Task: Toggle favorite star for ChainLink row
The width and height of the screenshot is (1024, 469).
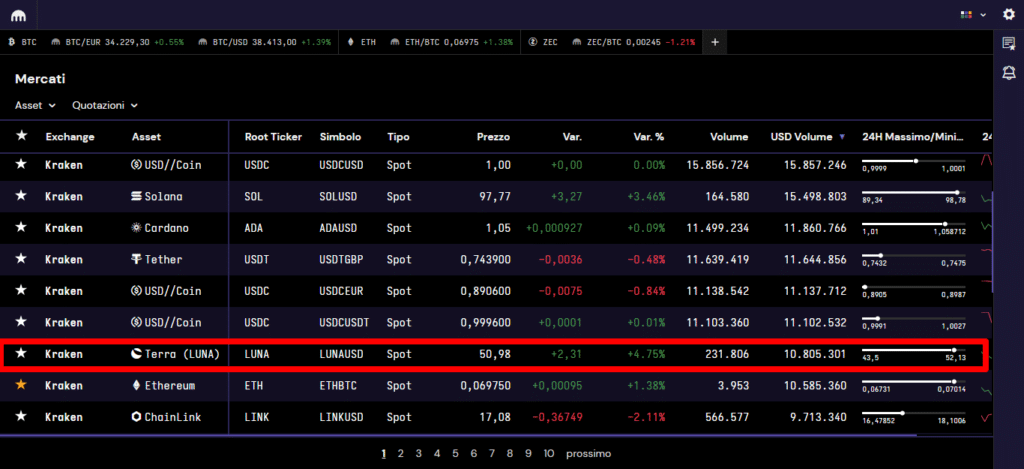Action: pyautogui.click(x=22, y=416)
